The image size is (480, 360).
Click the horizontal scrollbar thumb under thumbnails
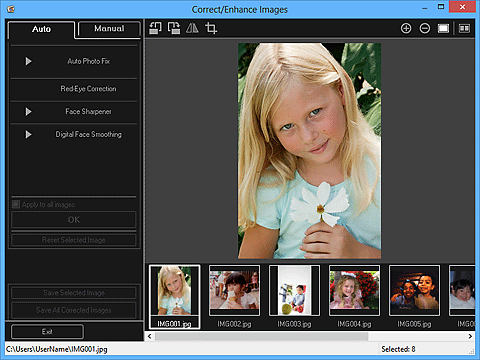(x=262, y=336)
